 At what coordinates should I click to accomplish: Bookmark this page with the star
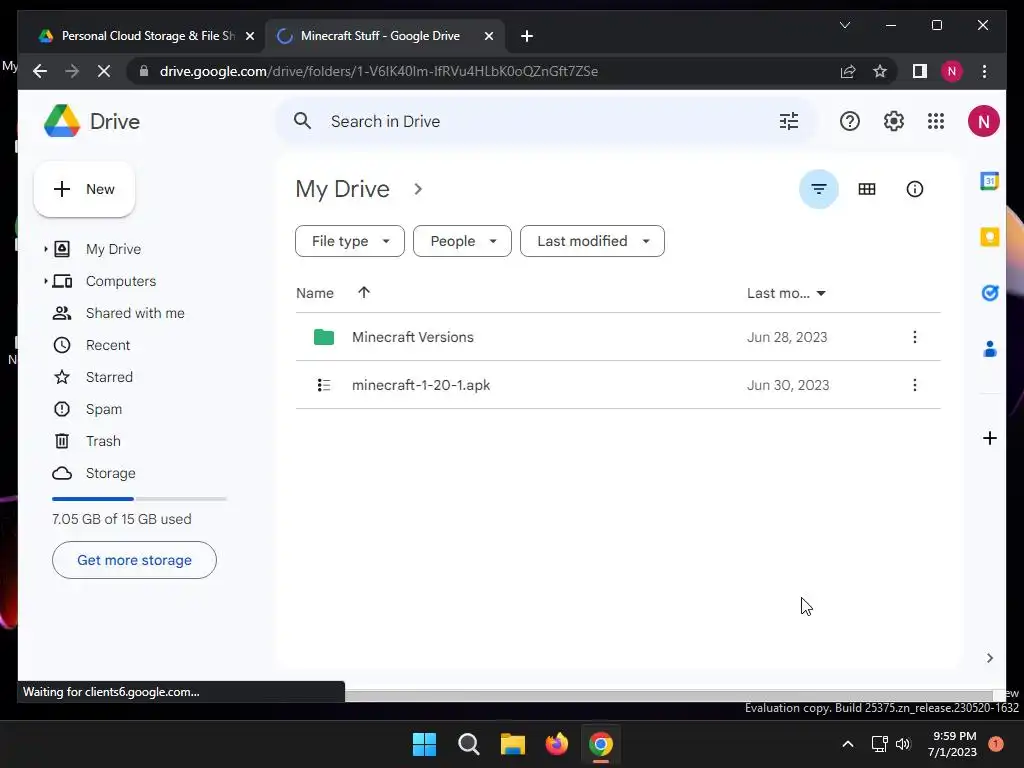click(x=880, y=71)
